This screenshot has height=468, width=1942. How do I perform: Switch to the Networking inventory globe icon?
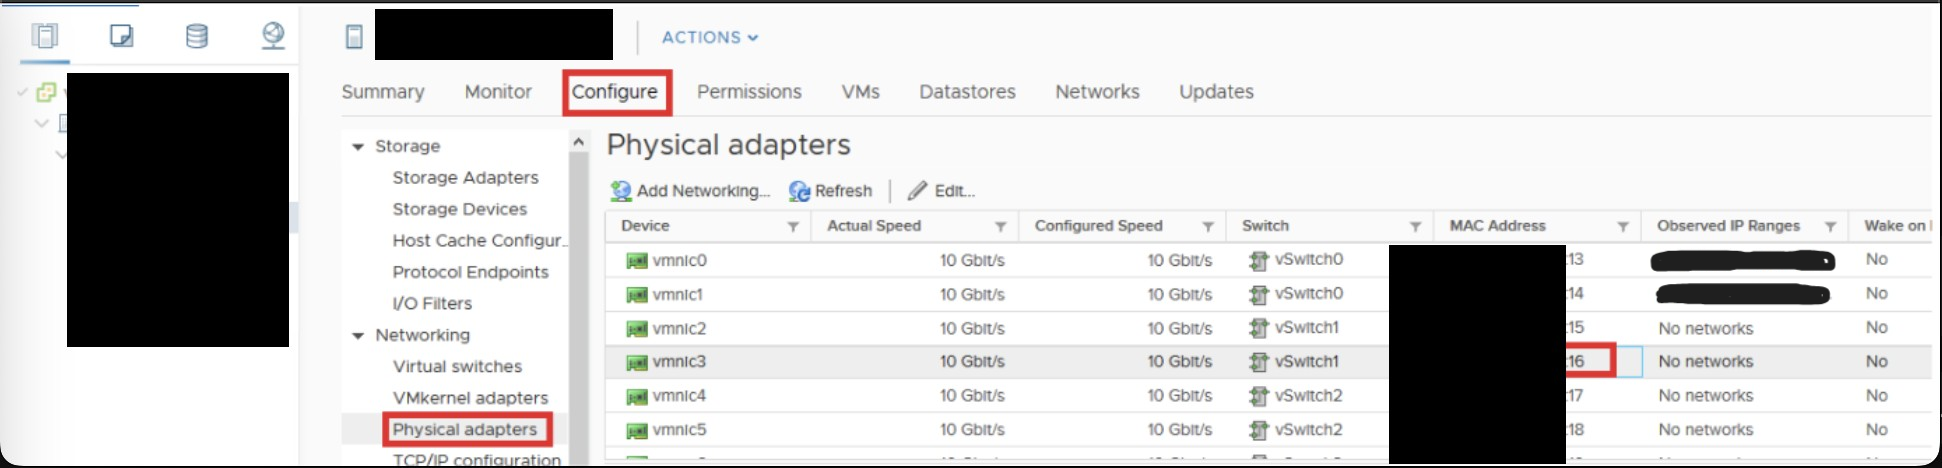(x=273, y=37)
